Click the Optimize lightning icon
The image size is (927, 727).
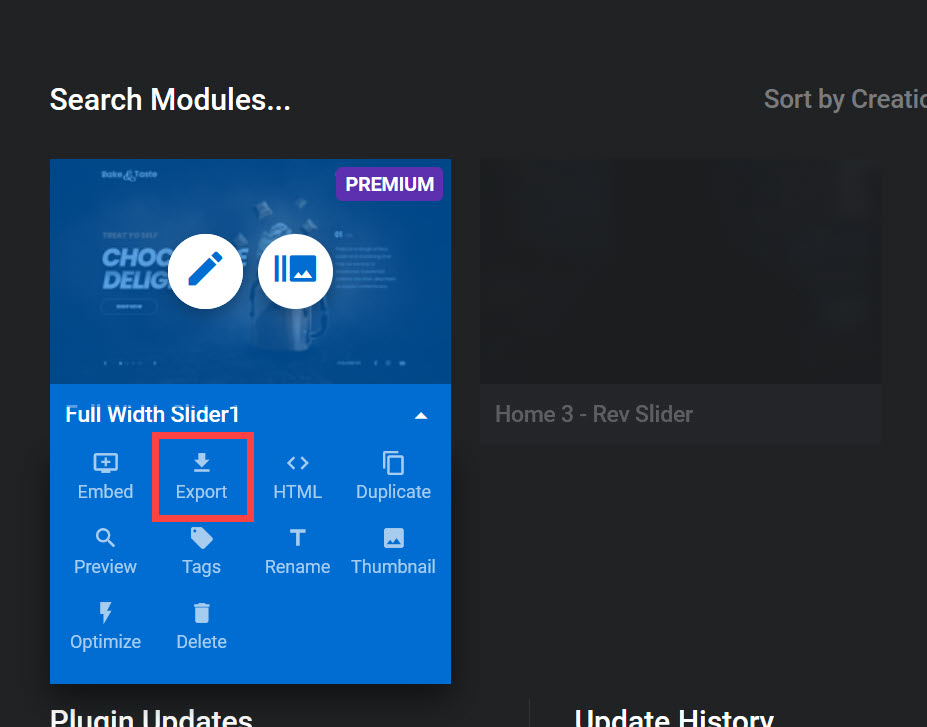(105, 613)
